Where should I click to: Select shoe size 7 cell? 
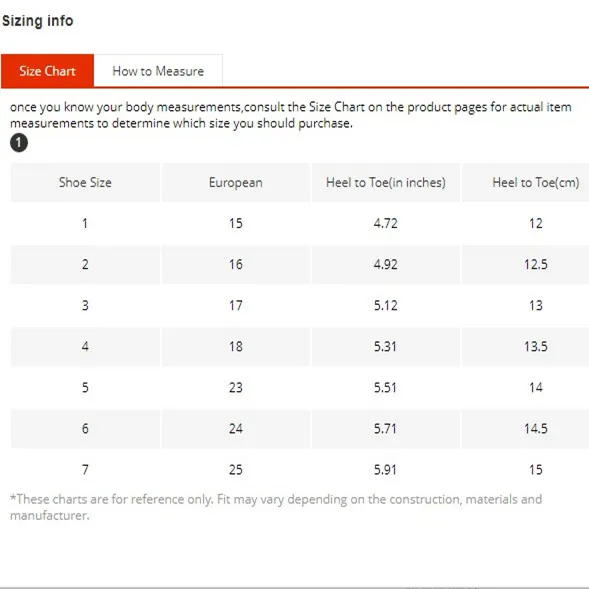[85, 470]
